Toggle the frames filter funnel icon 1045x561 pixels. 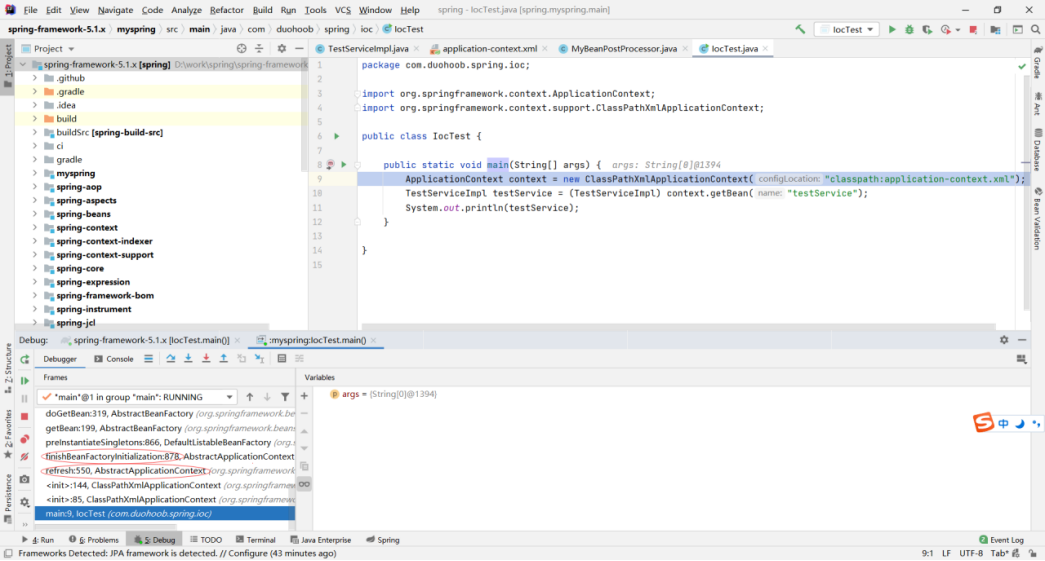point(285,397)
